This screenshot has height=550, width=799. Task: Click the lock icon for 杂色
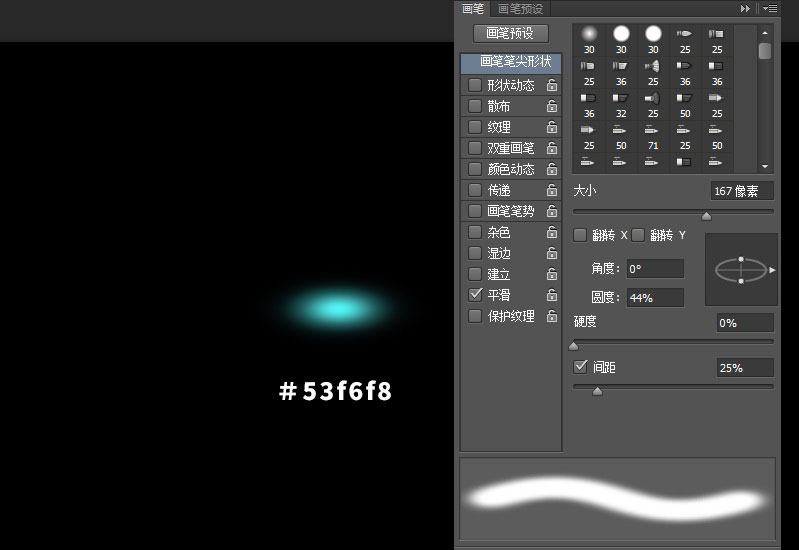(x=552, y=232)
